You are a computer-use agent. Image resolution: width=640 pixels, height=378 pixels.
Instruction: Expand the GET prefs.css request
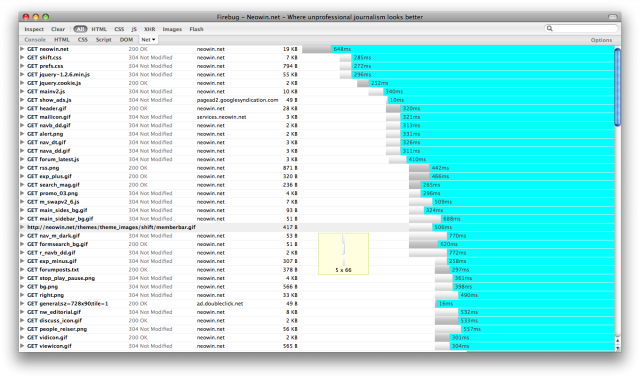[22, 66]
